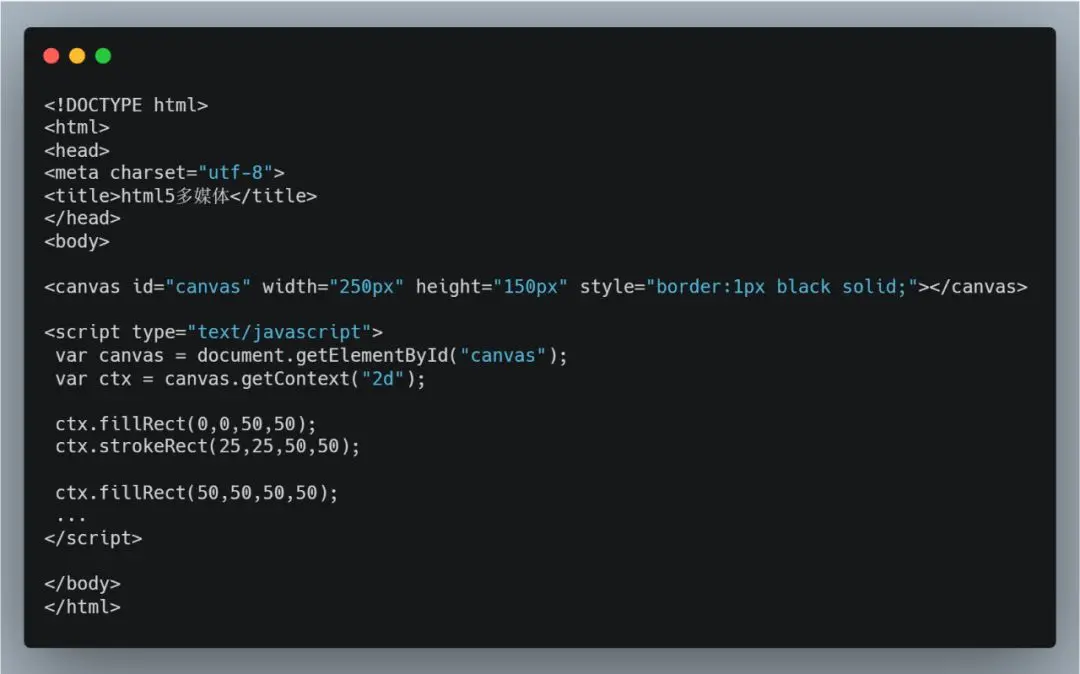Click the "utf-8" charset value

pyautogui.click(x=236, y=173)
